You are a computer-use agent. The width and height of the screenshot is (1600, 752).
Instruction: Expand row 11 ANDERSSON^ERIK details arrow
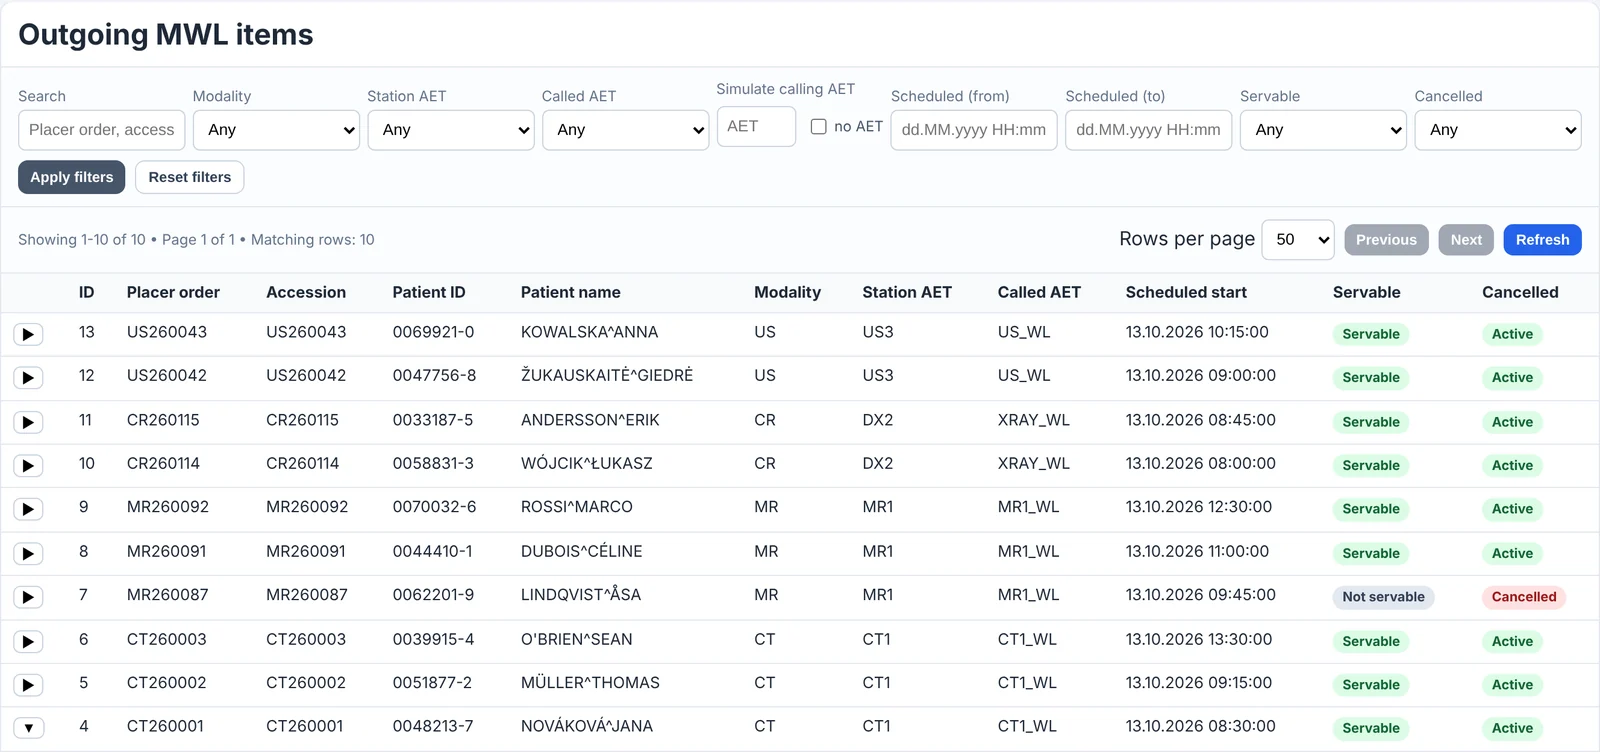pos(28,422)
